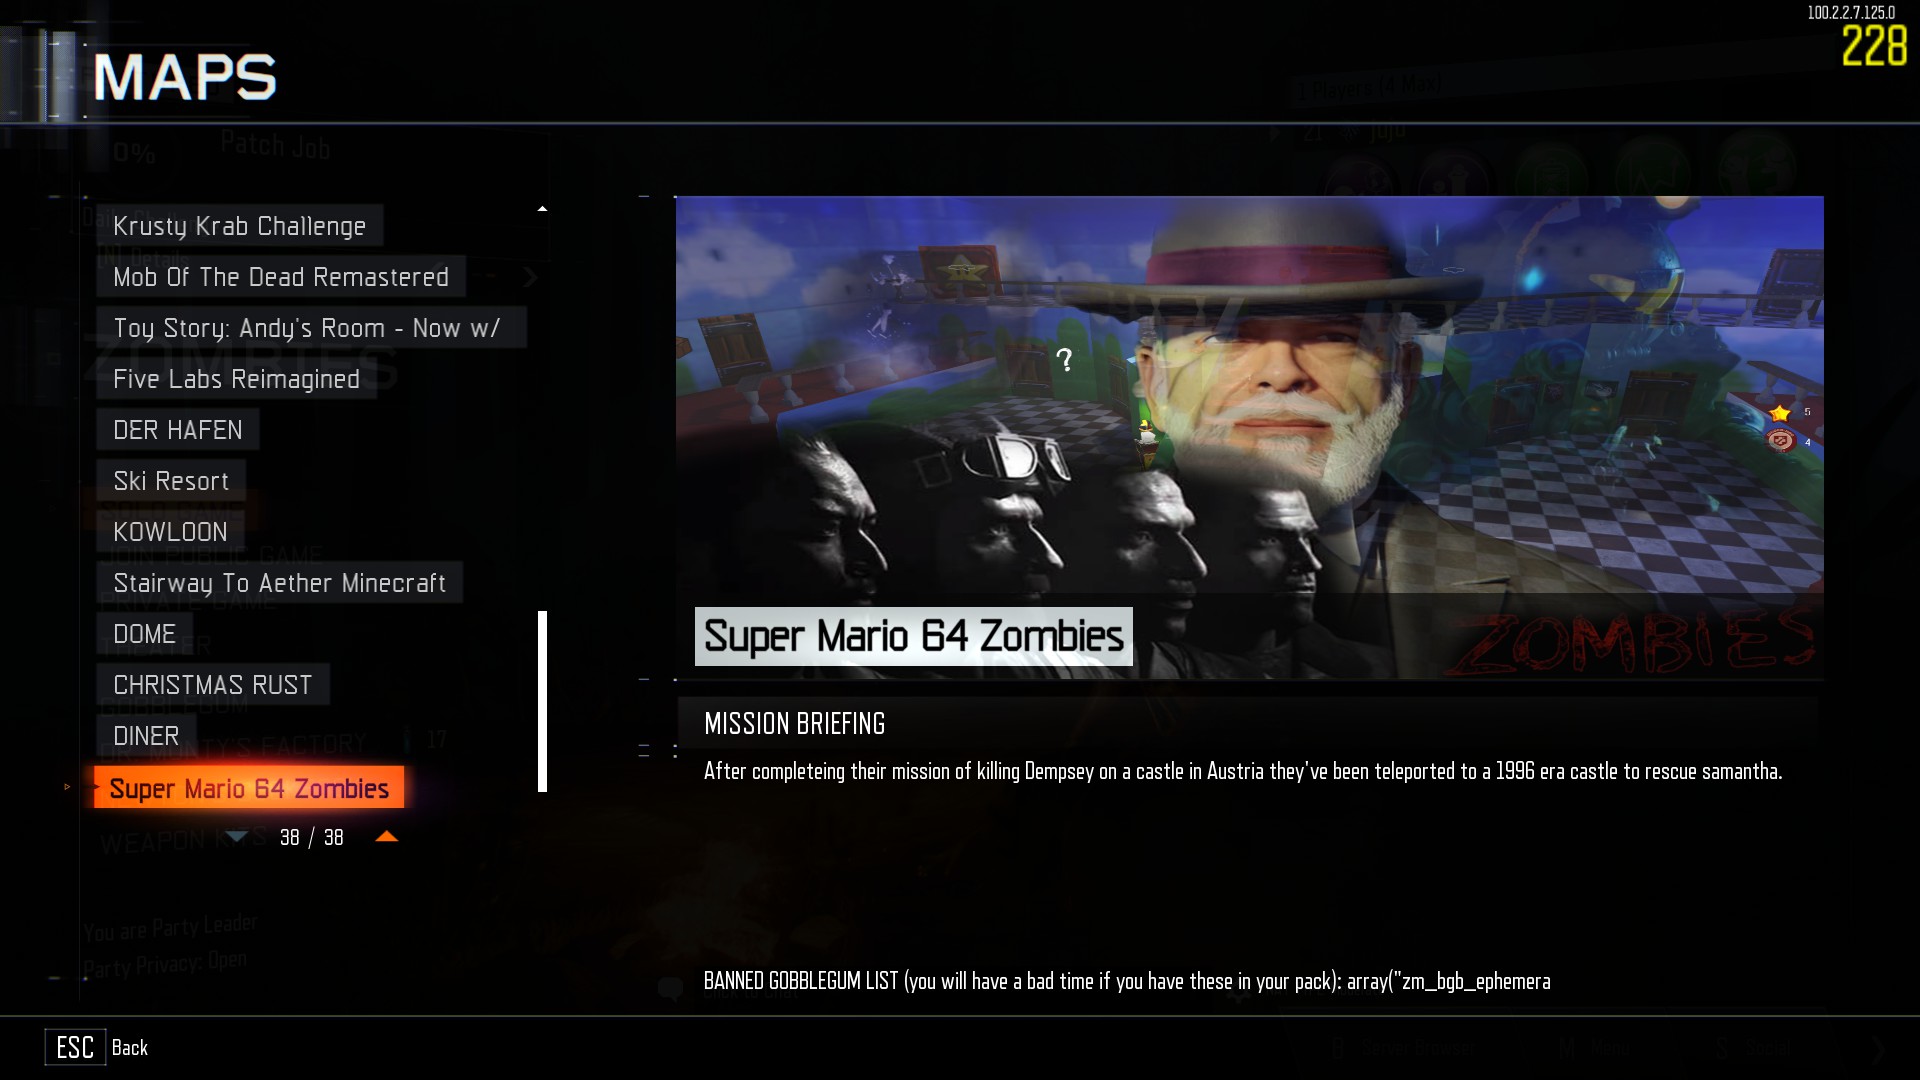Select Mob Of The Dead Remastered
Image resolution: width=1920 pixels, height=1080 pixels.
pos(281,277)
